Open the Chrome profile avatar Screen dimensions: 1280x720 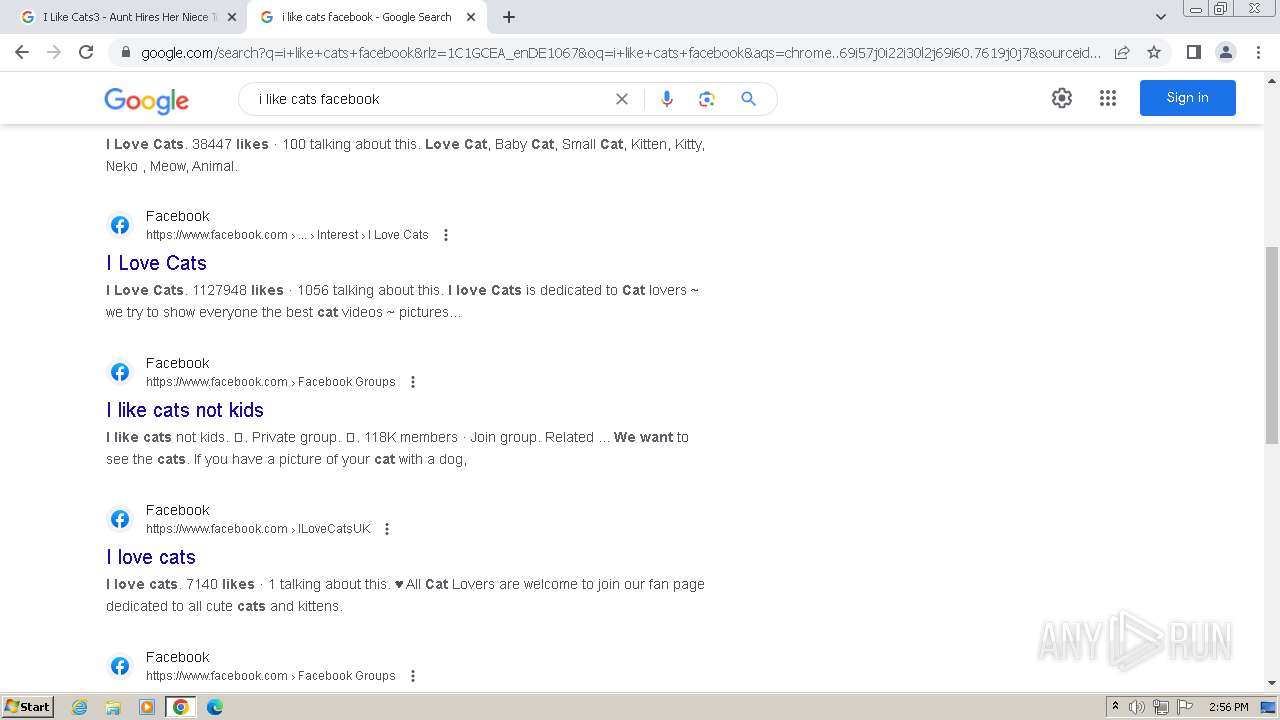tap(1225, 52)
